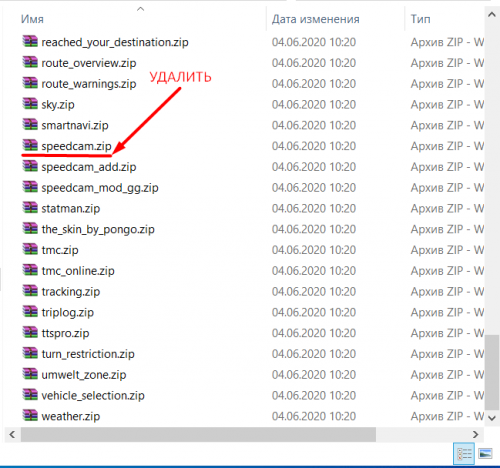Click the sky.zip archive icon

click(30, 104)
